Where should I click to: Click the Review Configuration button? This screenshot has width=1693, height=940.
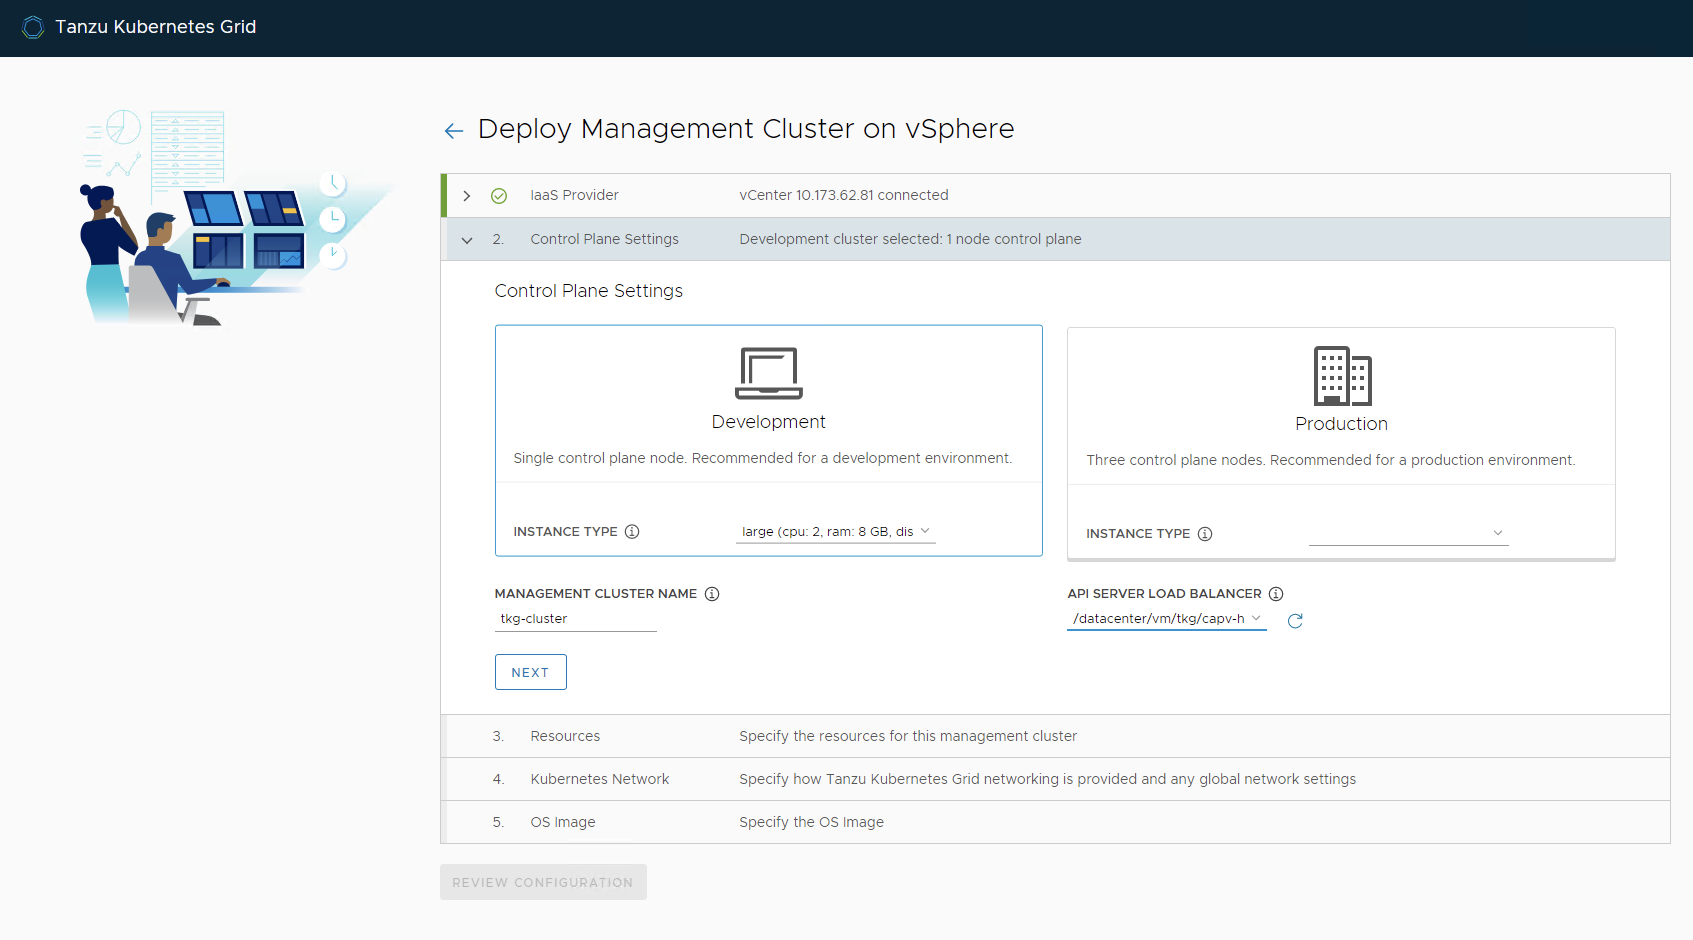point(543,882)
